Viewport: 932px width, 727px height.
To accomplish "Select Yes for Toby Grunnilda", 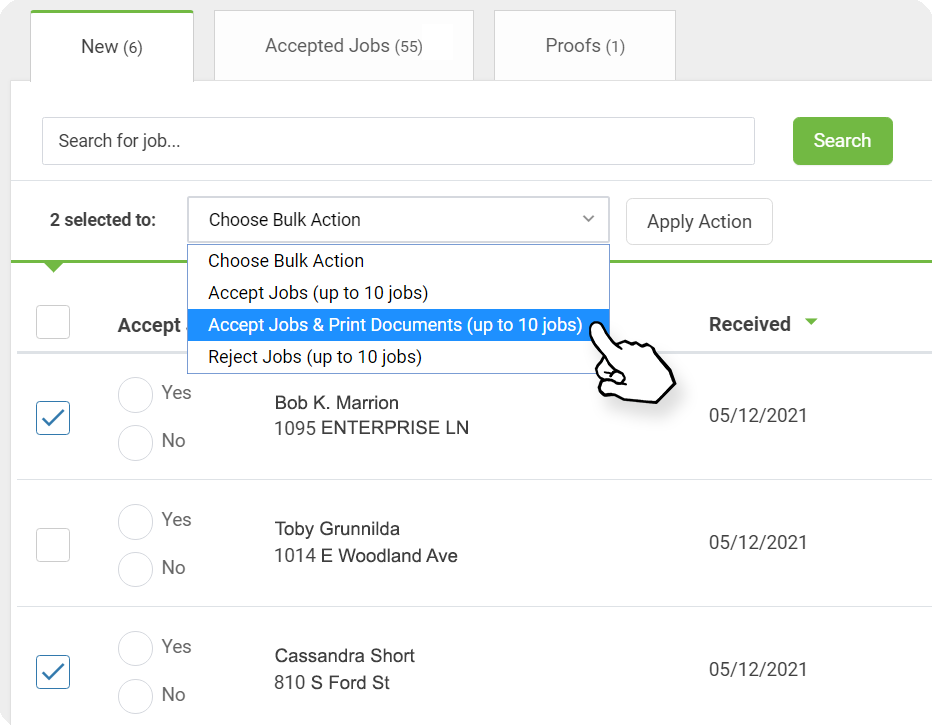I will click(x=135, y=521).
